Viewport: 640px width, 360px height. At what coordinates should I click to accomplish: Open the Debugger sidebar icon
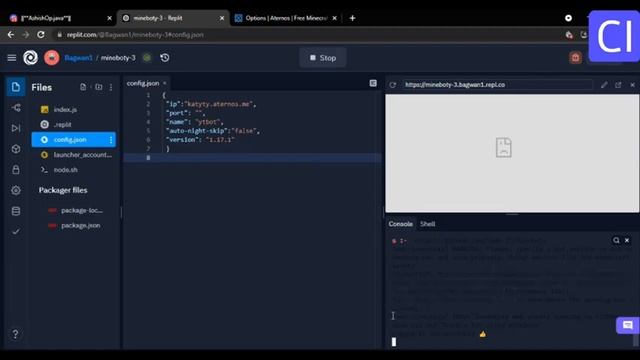(x=16, y=128)
